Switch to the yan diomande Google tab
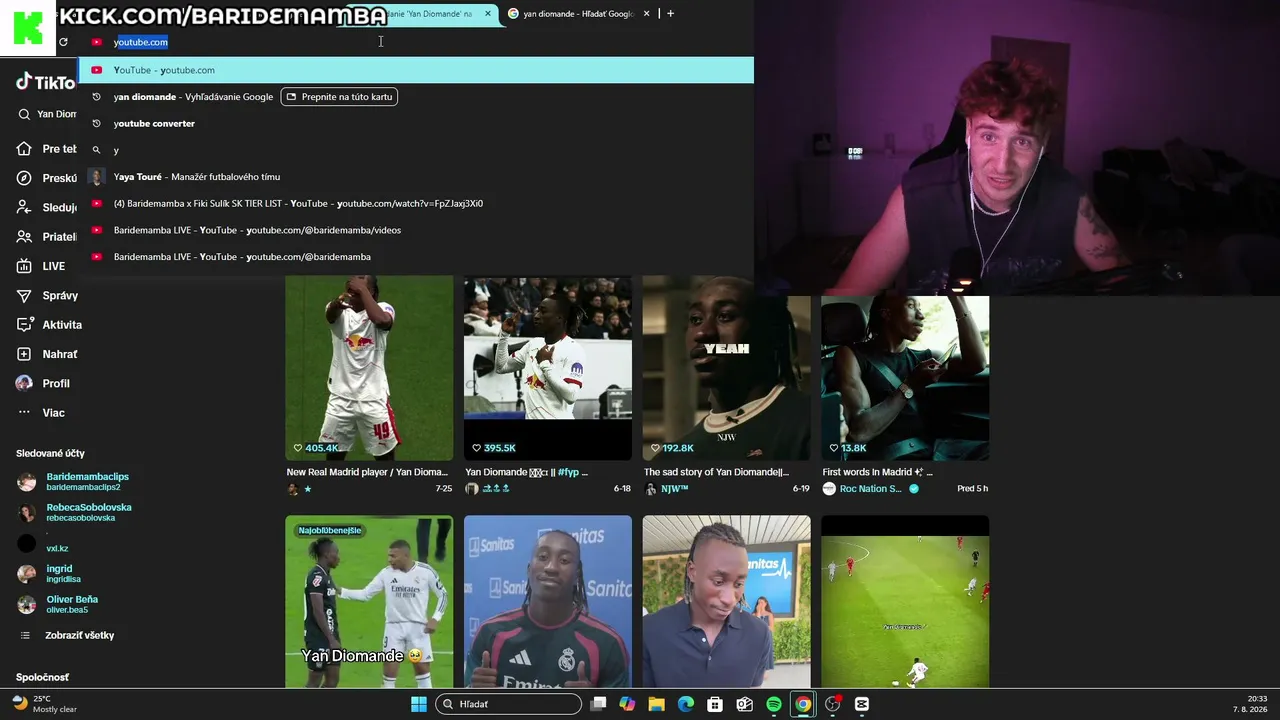 (x=580, y=14)
